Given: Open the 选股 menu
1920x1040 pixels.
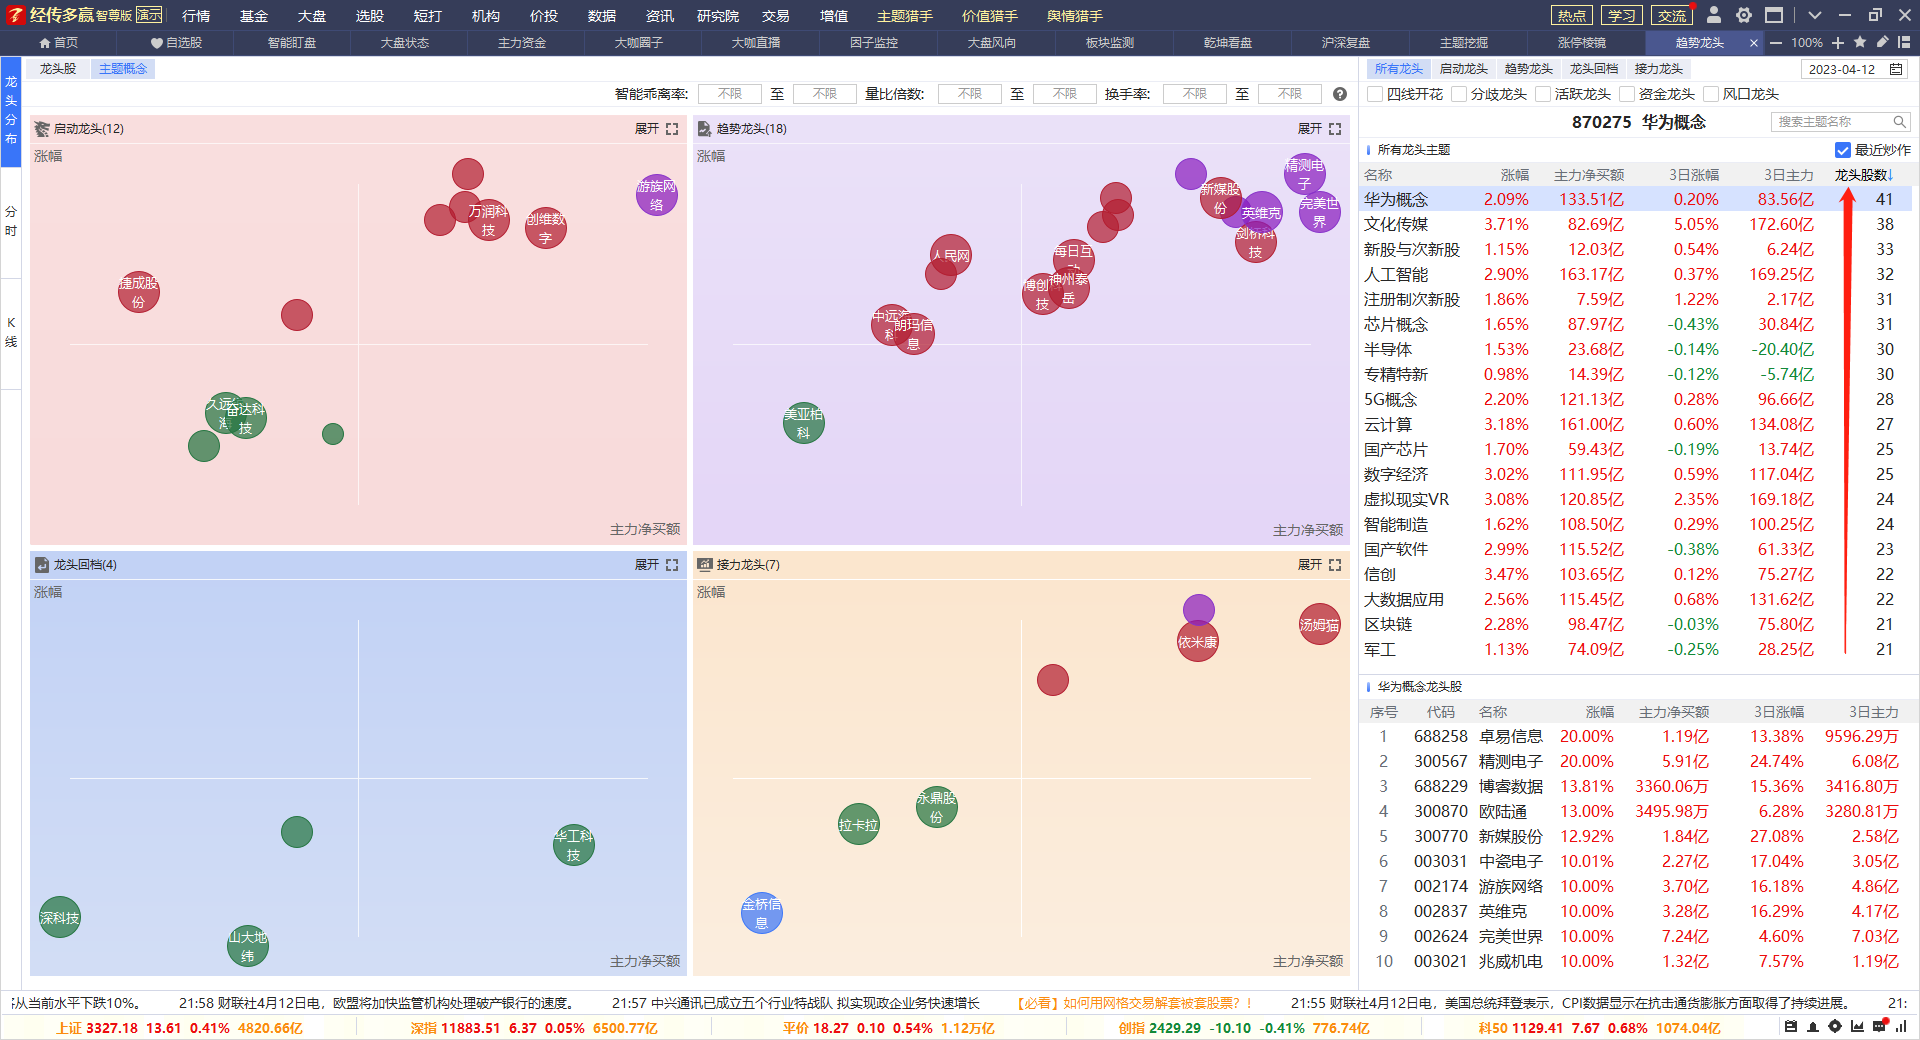Looking at the screenshot, I should tap(370, 16).
